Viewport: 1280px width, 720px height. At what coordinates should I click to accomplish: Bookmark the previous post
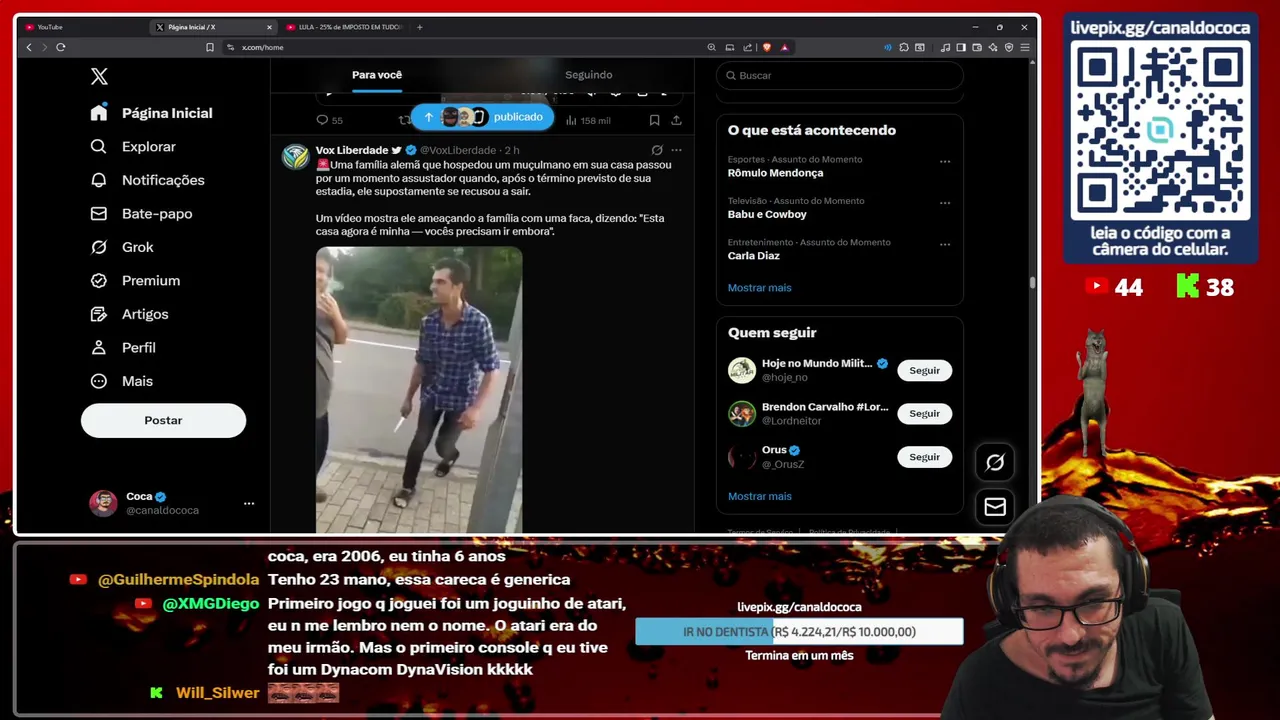pos(654,120)
